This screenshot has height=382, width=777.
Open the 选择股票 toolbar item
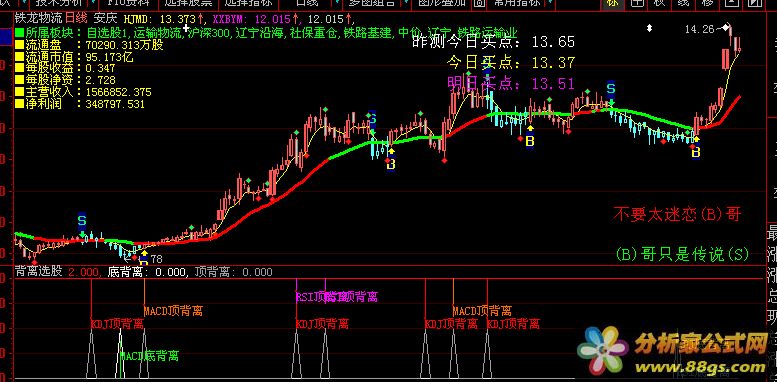pyautogui.click(x=188, y=2)
